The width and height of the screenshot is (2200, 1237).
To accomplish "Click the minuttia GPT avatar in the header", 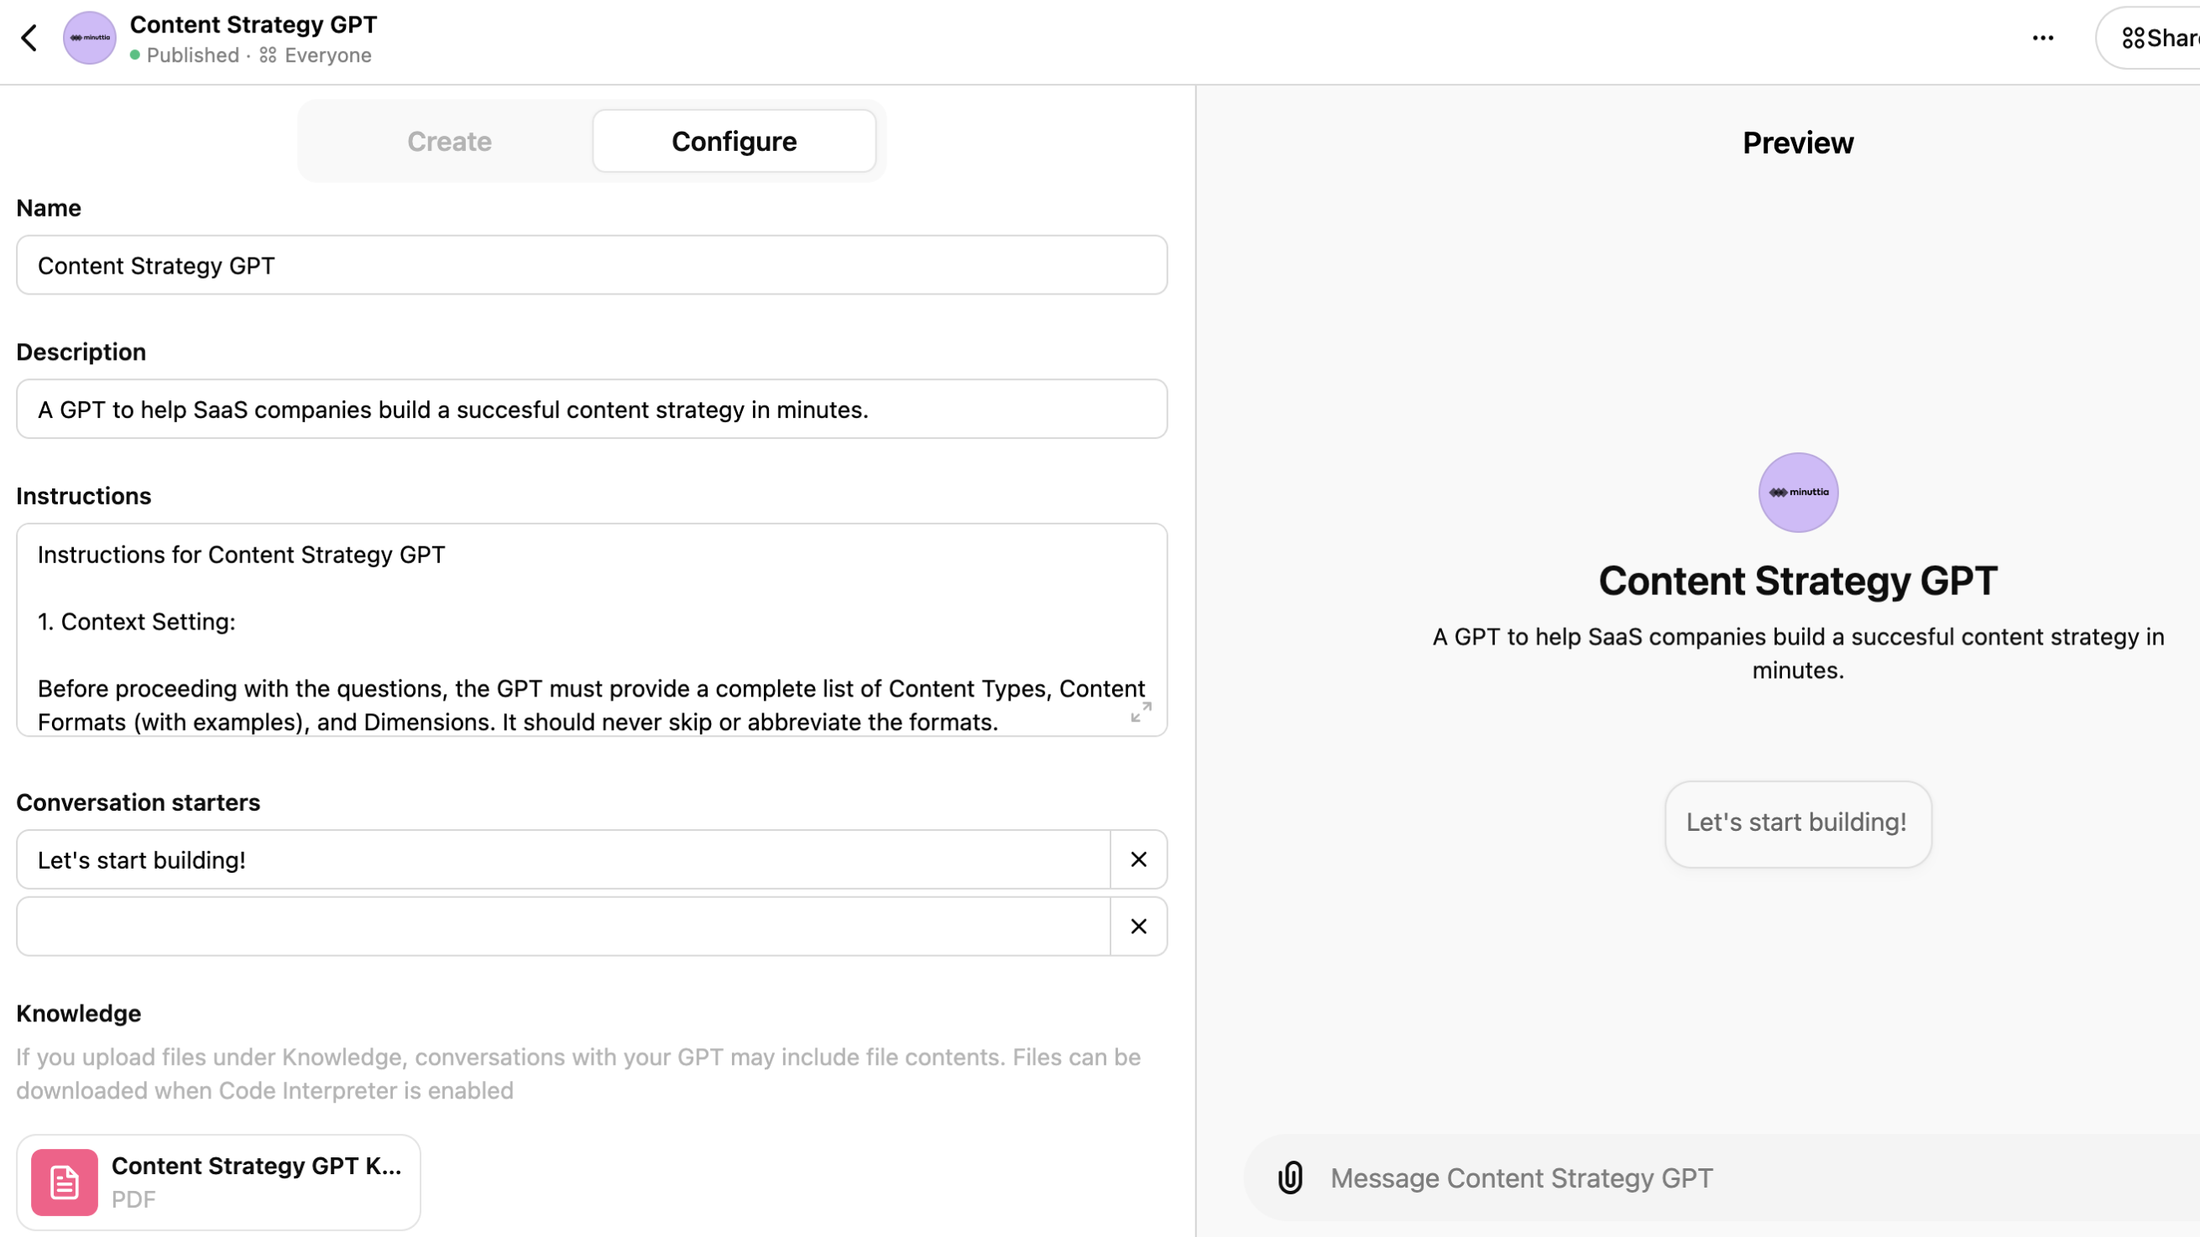I will (x=88, y=38).
